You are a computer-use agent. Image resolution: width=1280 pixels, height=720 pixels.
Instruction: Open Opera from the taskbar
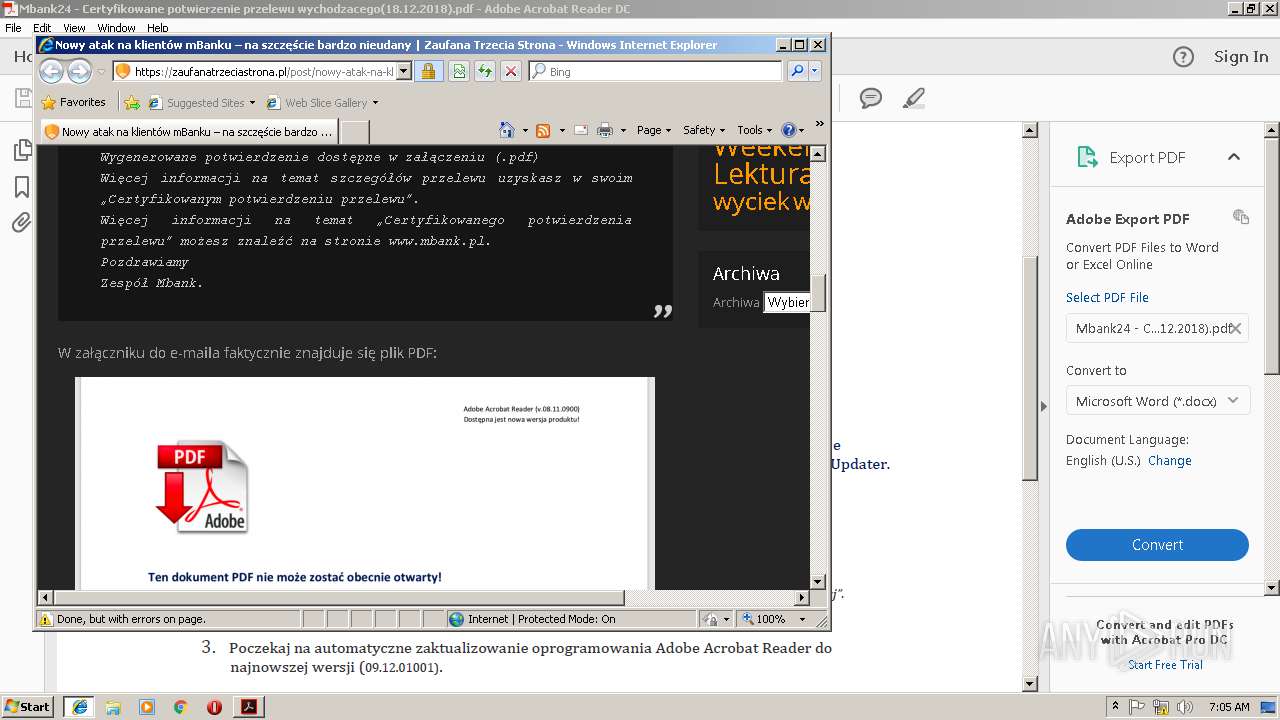point(214,707)
